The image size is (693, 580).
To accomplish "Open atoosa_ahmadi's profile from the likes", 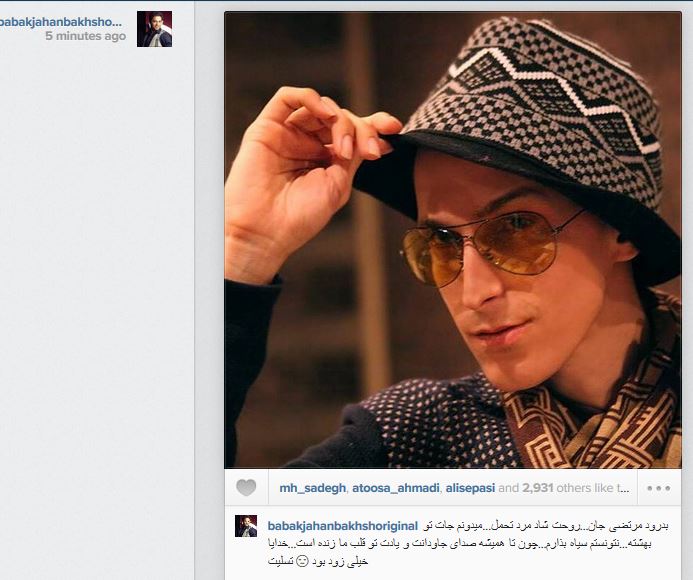I will (396, 488).
